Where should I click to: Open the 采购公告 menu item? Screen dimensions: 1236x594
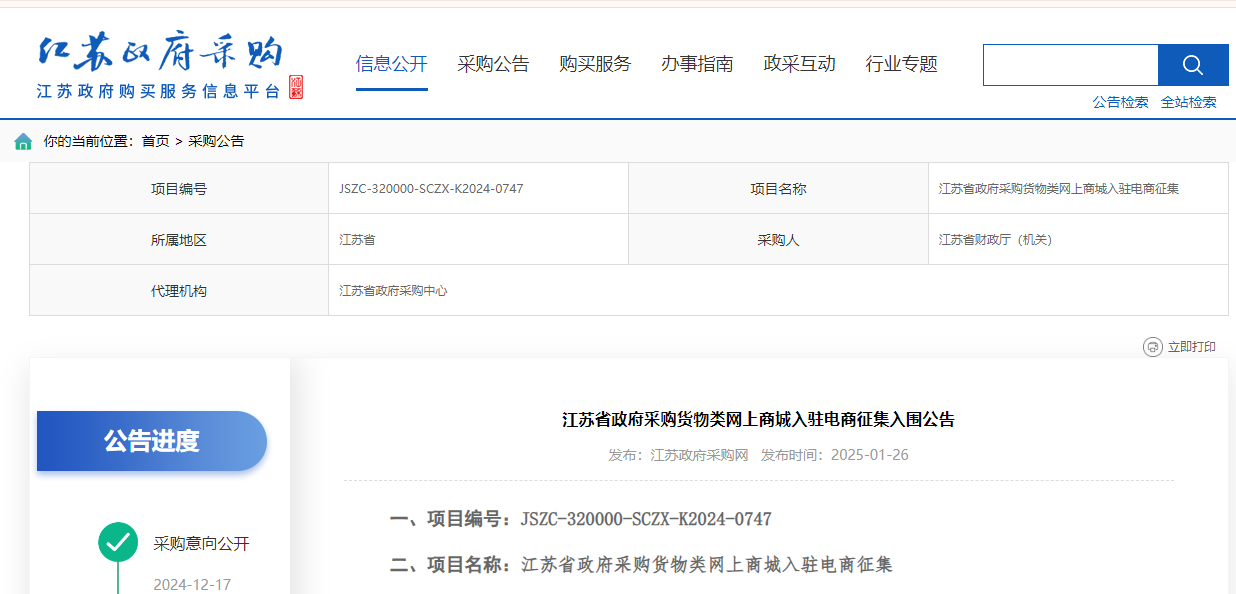coord(493,62)
